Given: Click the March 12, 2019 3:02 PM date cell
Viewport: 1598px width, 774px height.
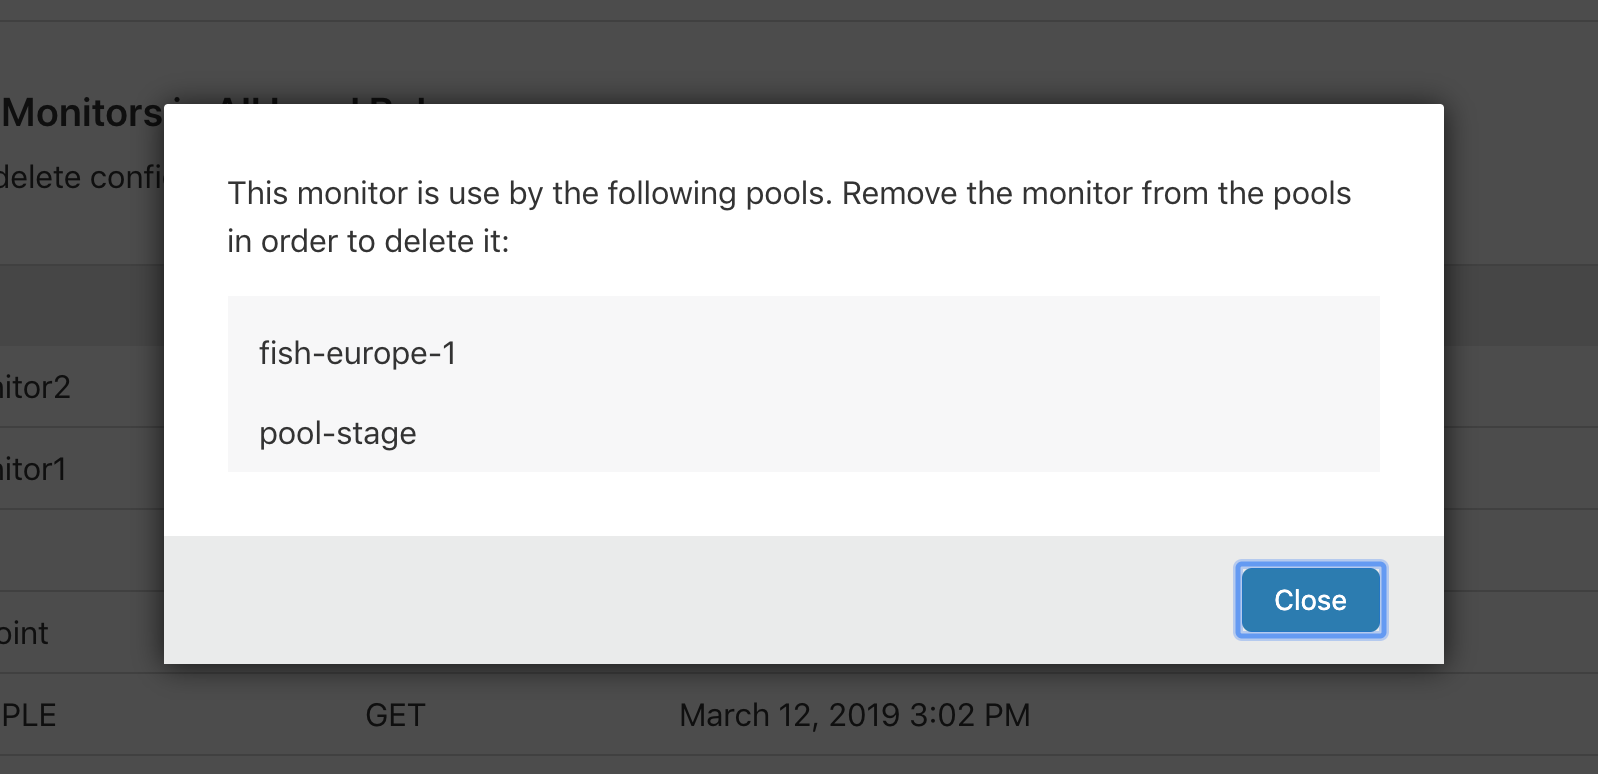Looking at the screenshot, I should pyautogui.click(x=855, y=715).
